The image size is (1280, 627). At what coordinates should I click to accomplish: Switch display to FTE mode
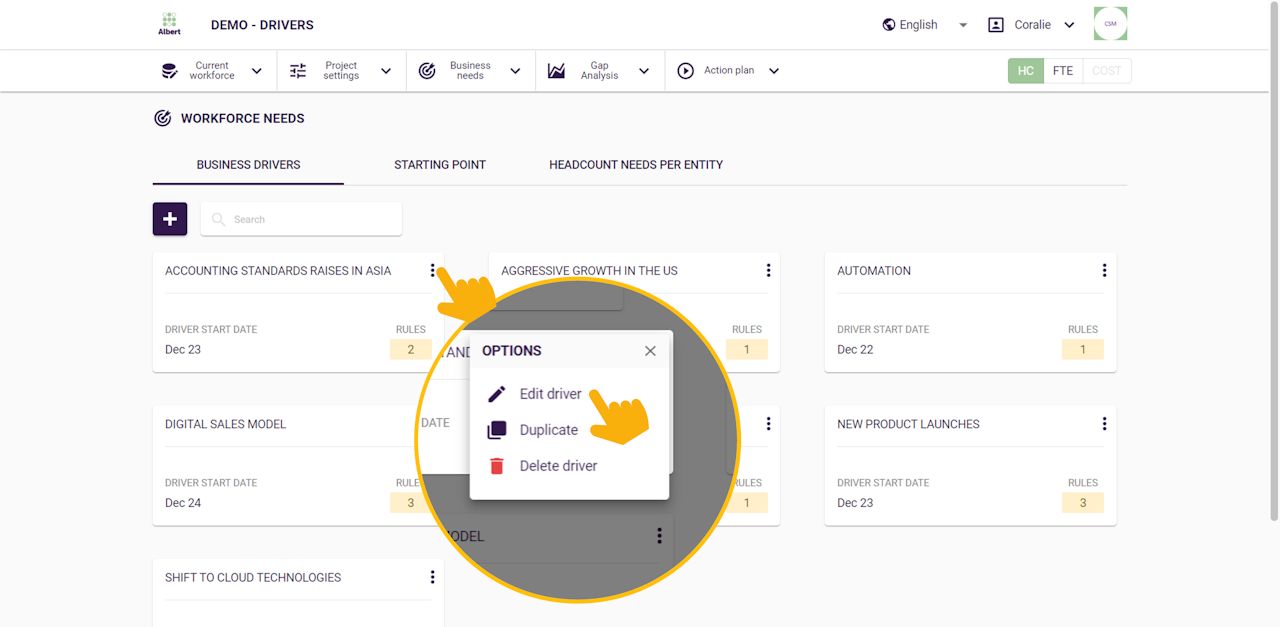(1063, 71)
